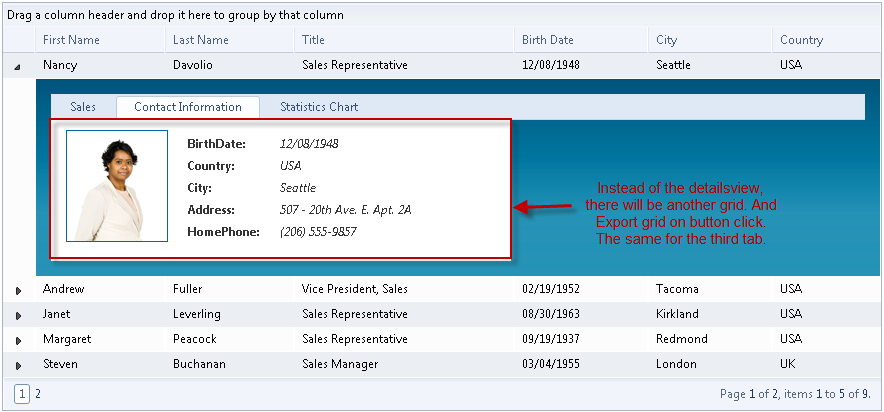
Task: Expand Janet Leverling's row details
Action: [x=18, y=315]
